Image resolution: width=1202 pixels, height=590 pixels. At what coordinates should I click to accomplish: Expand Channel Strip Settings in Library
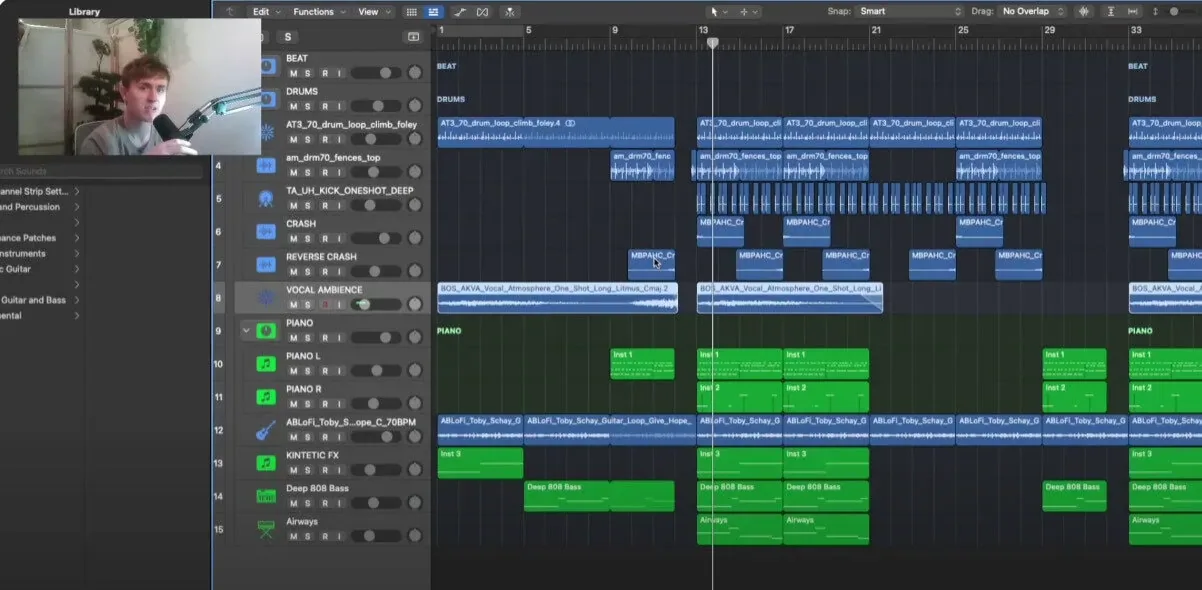pyautogui.click(x=77, y=191)
